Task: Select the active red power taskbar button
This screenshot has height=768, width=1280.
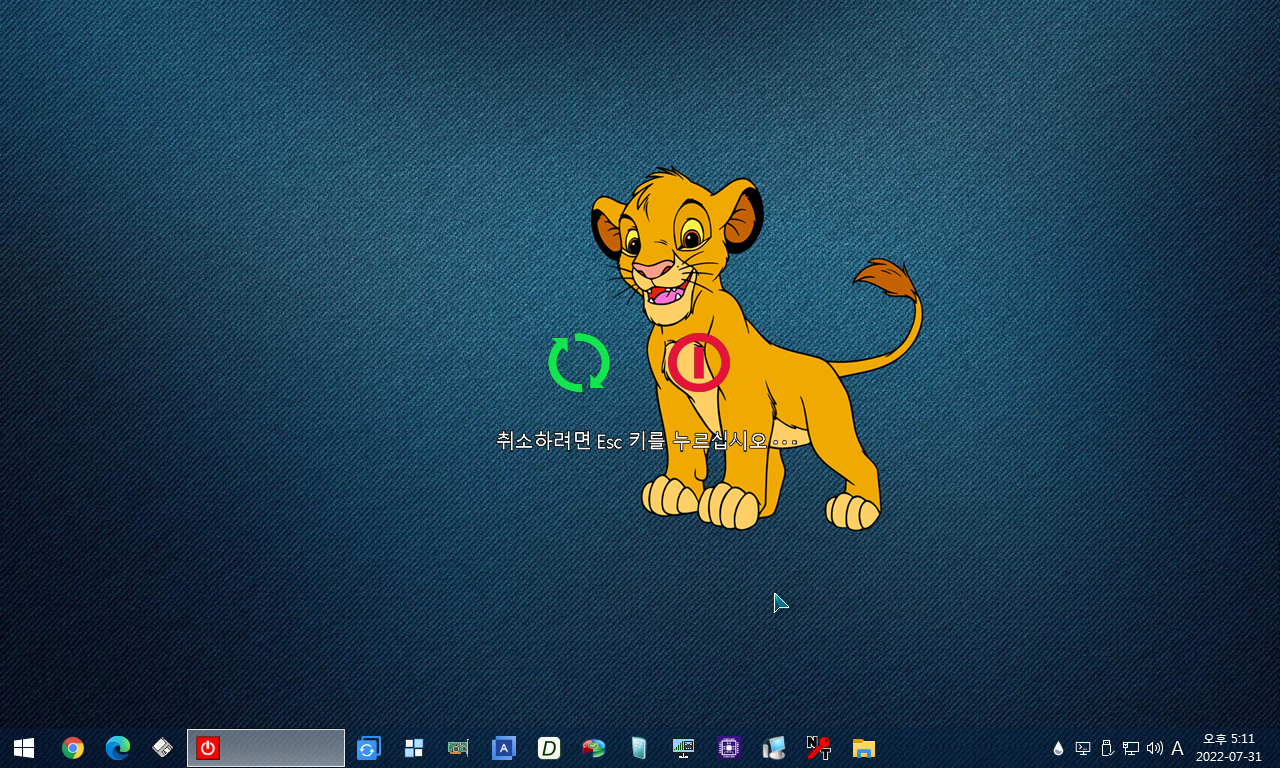Action: pos(266,748)
